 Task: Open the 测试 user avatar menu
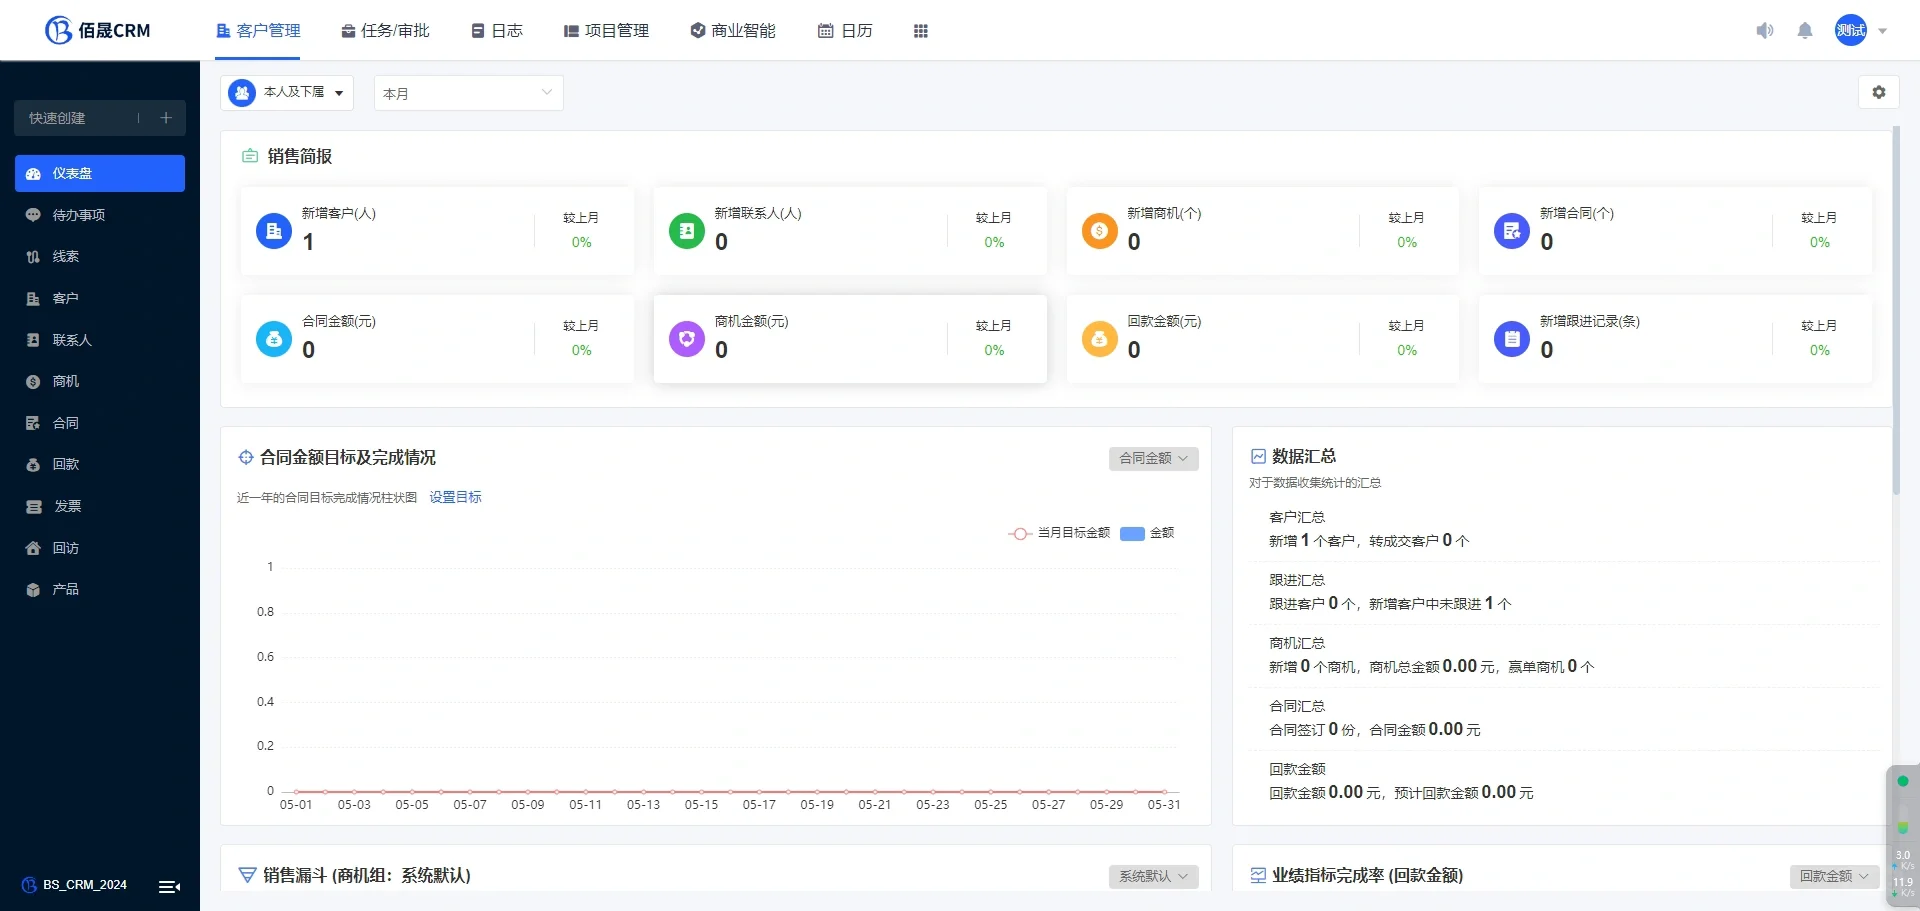point(1851,30)
